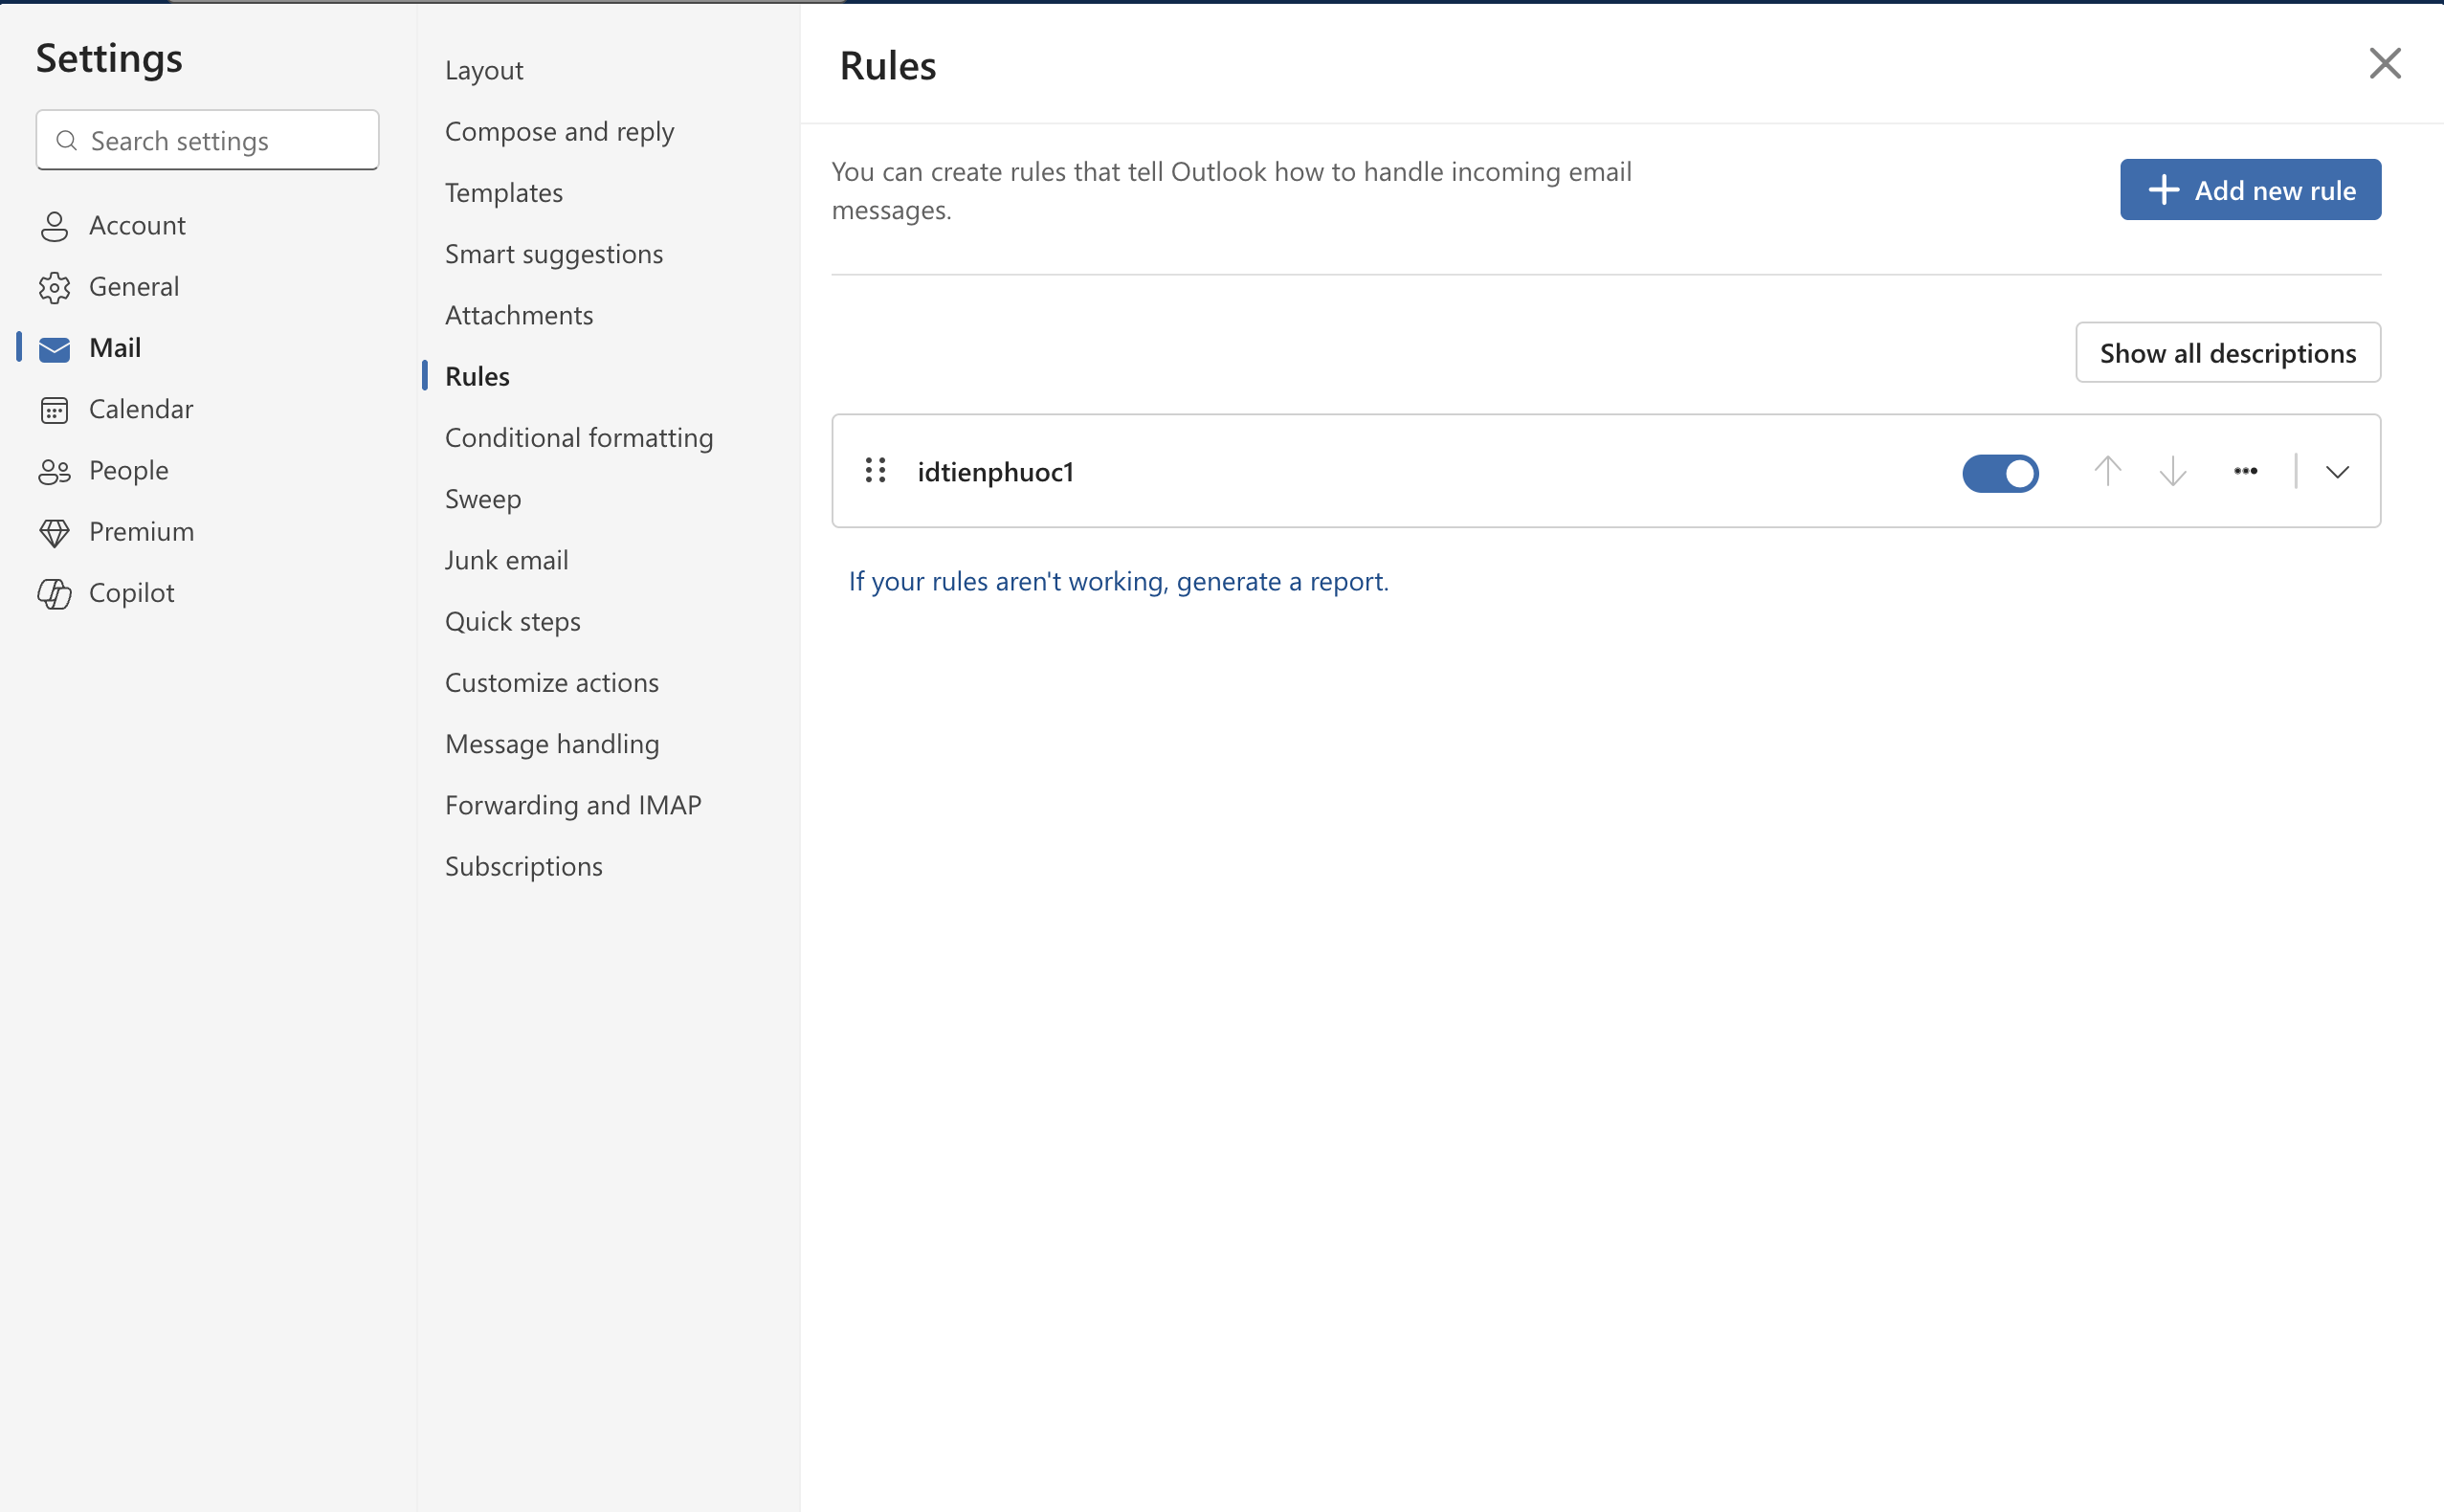Viewport: 2444px width, 1512px height.
Task: Click the Account person icon
Action: click(54, 226)
